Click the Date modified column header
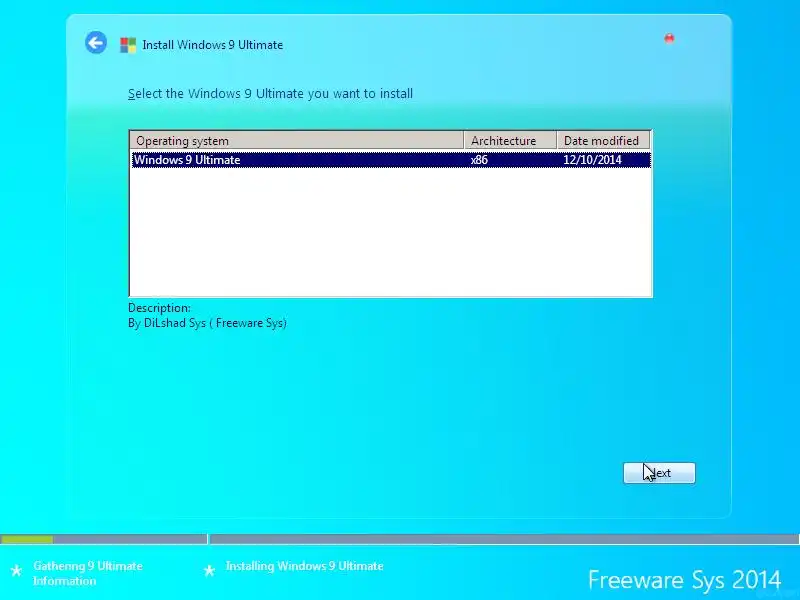This screenshot has width=800, height=600. (604, 140)
